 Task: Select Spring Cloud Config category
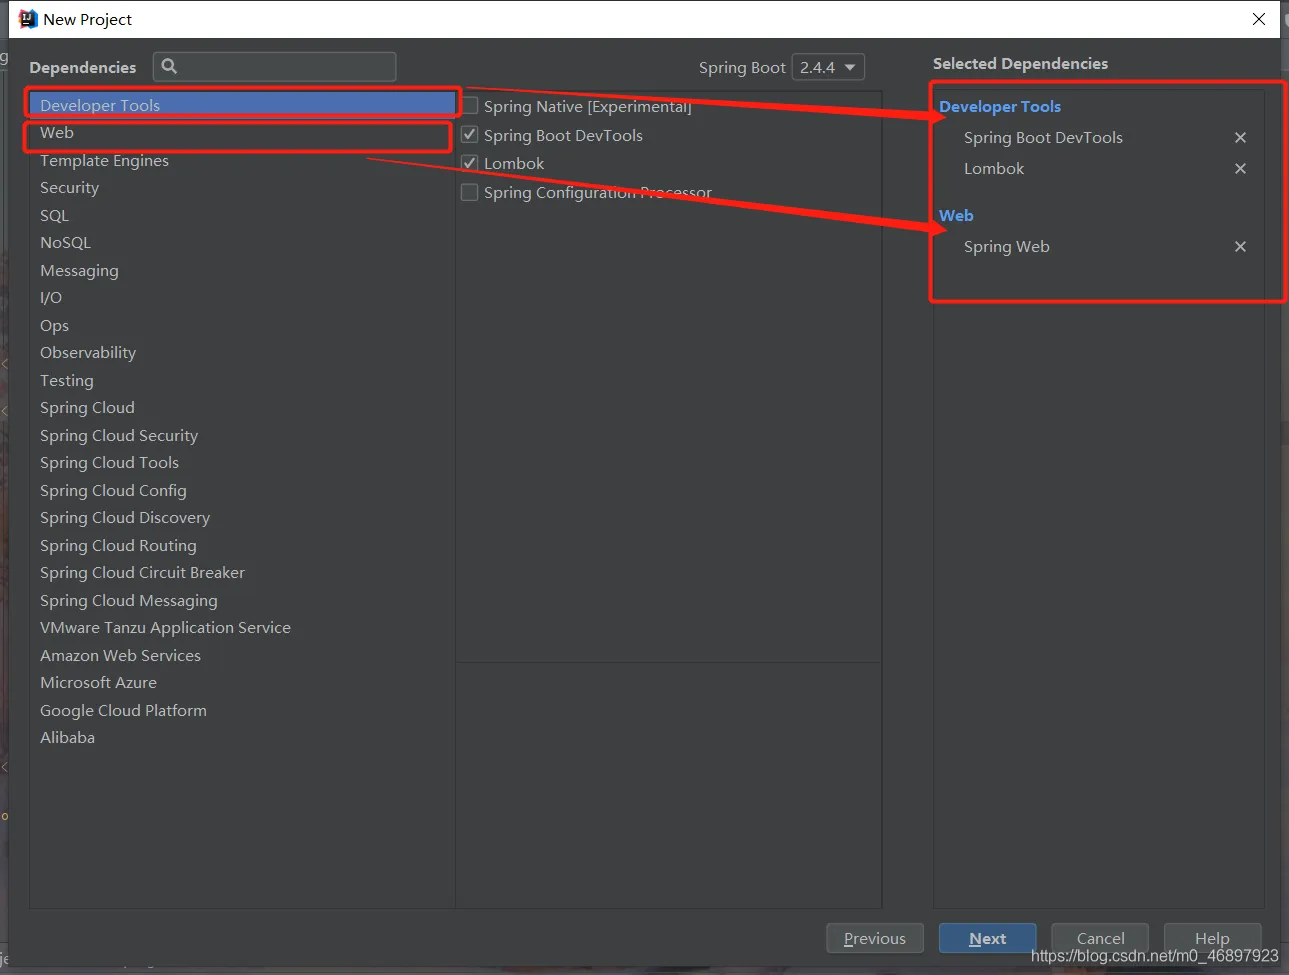coord(242,490)
